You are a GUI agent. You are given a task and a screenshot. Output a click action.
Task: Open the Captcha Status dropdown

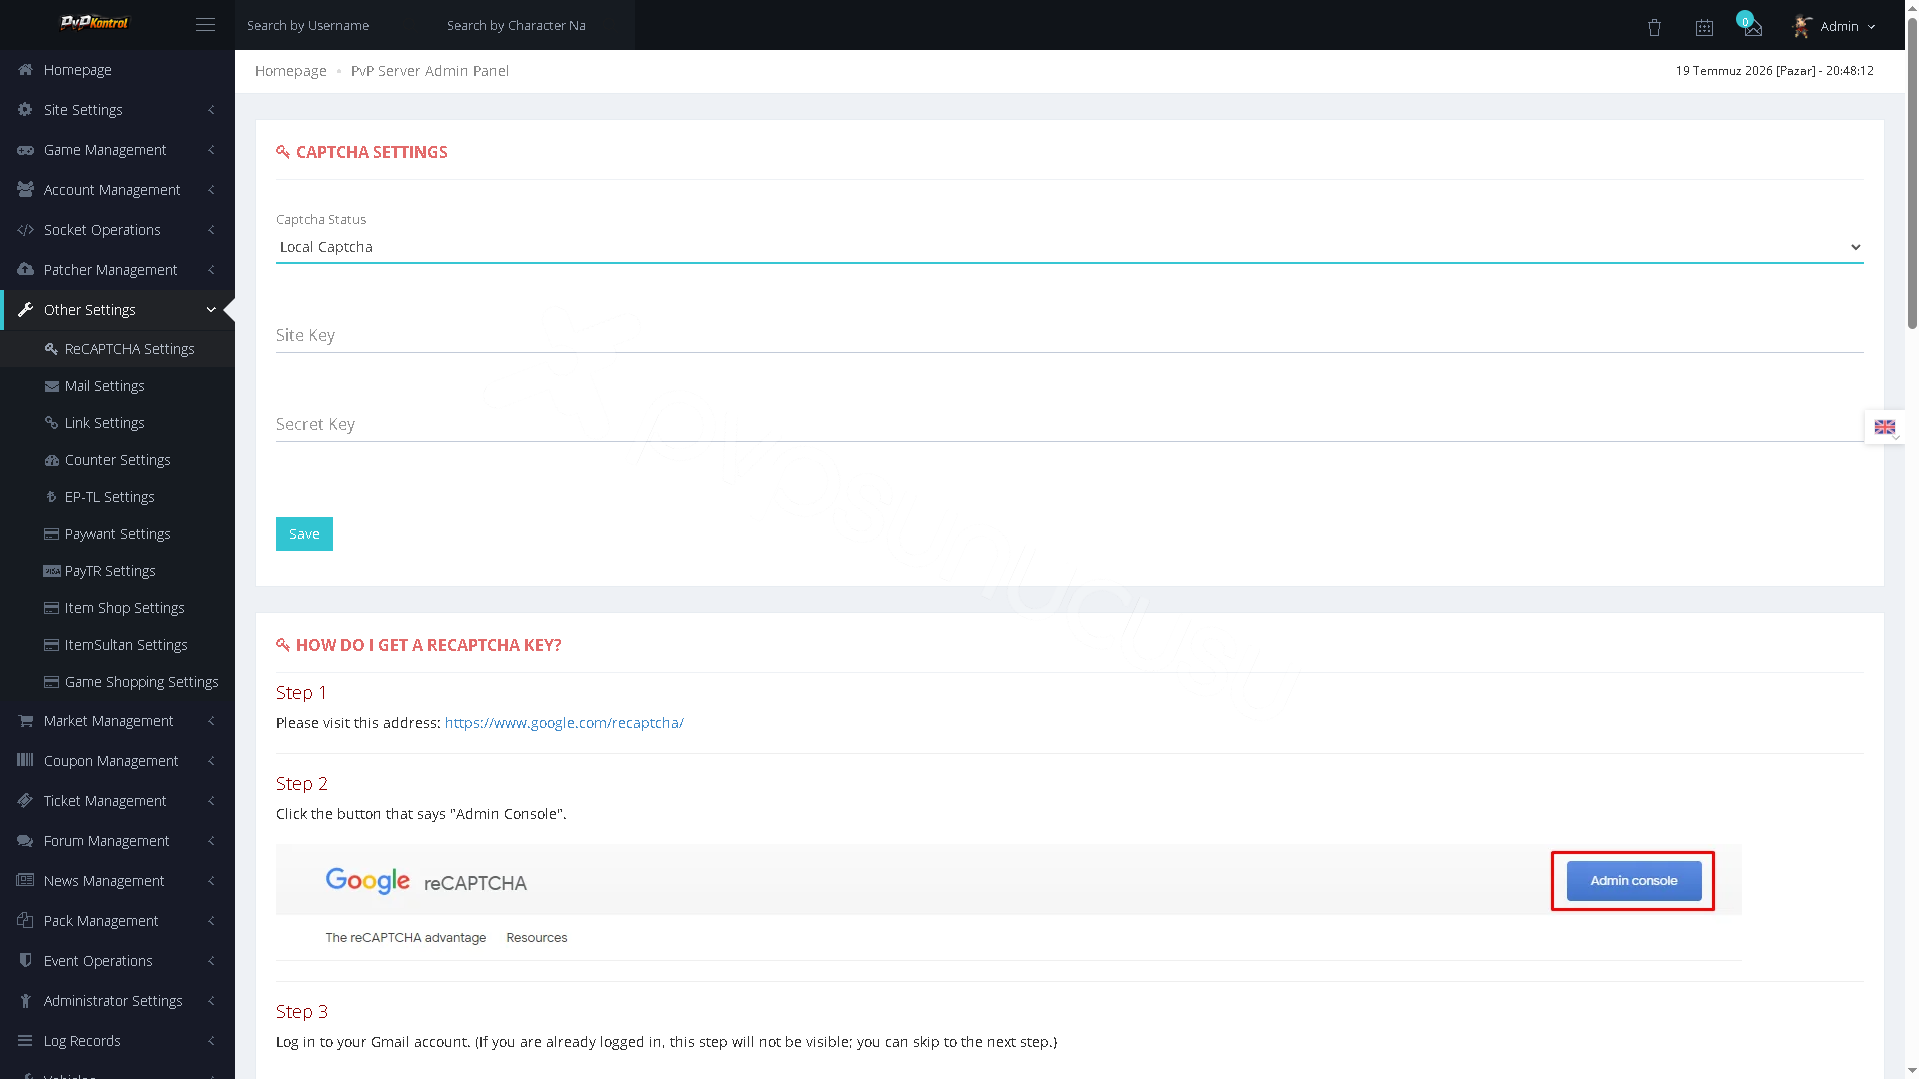(x=1069, y=247)
